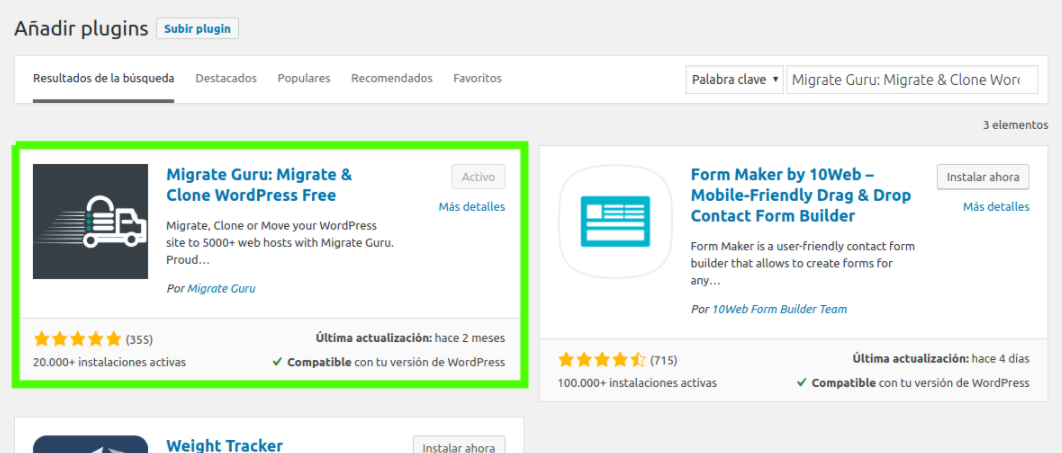Click the Form Maker description text
This screenshot has width=1062, height=453.
click(801, 263)
